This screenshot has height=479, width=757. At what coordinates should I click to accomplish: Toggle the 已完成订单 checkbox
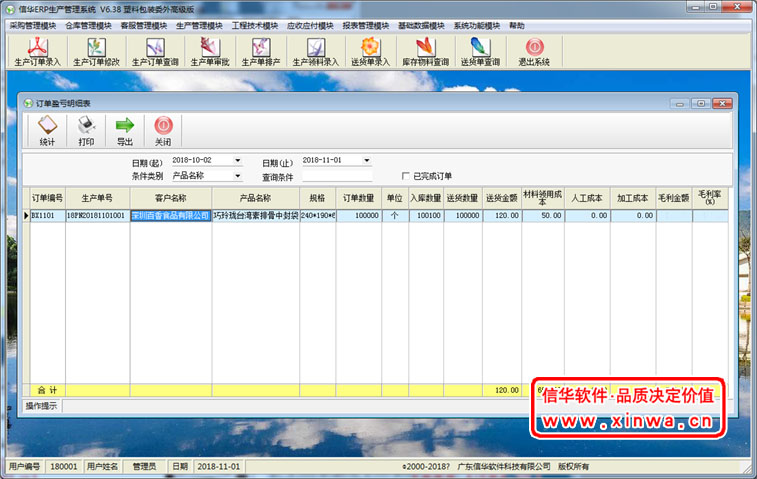click(x=406, y=176)
